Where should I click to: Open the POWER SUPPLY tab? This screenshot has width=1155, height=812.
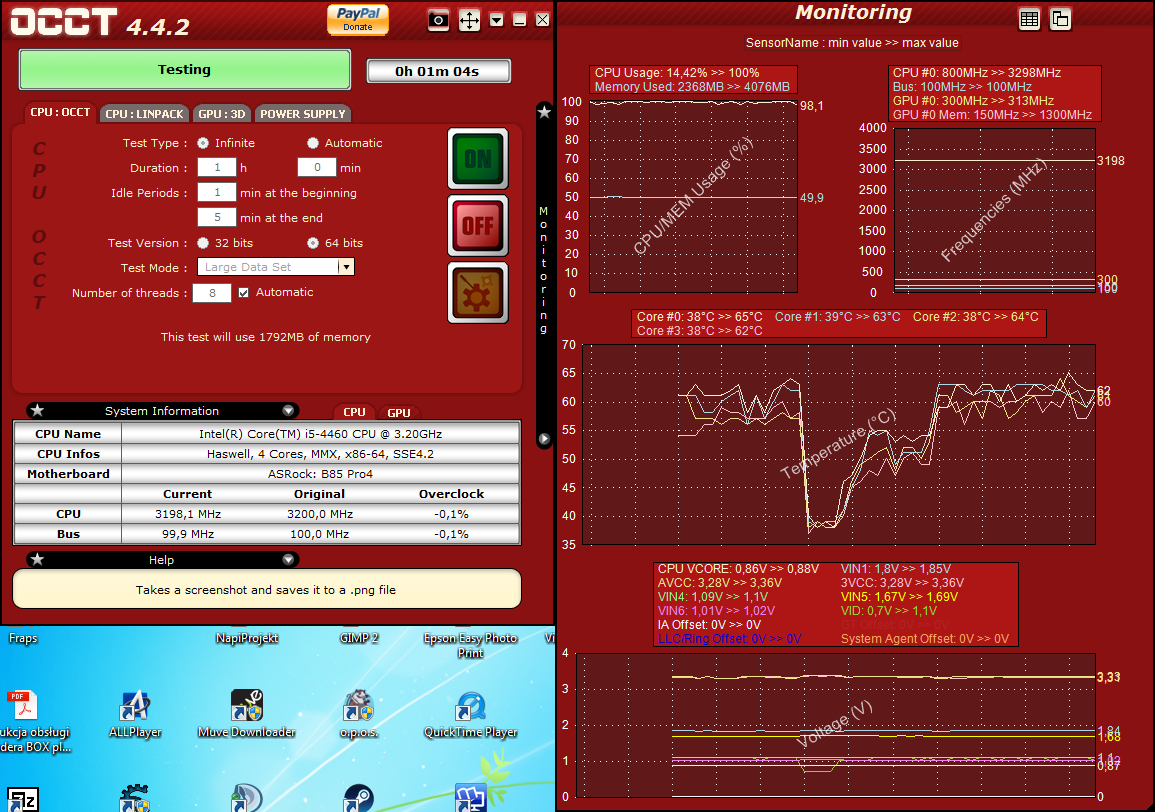pyautogui.click(x=303, y=113)
